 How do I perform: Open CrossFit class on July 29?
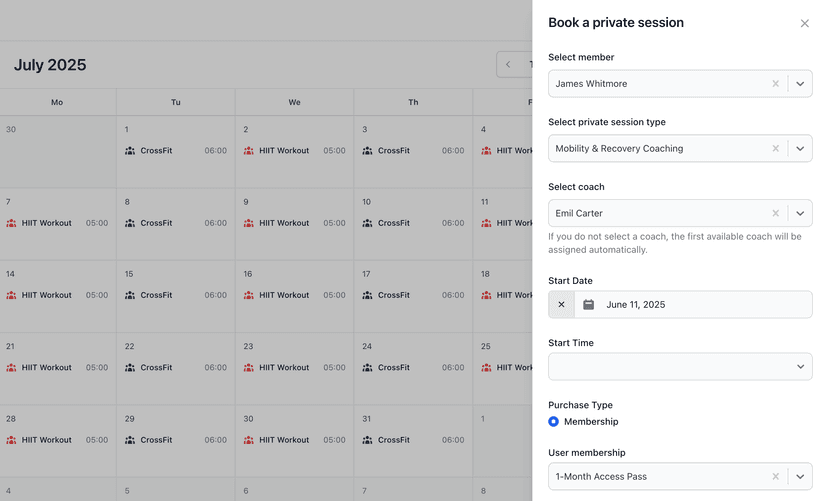pyautogui.click(x=176, y=440)
